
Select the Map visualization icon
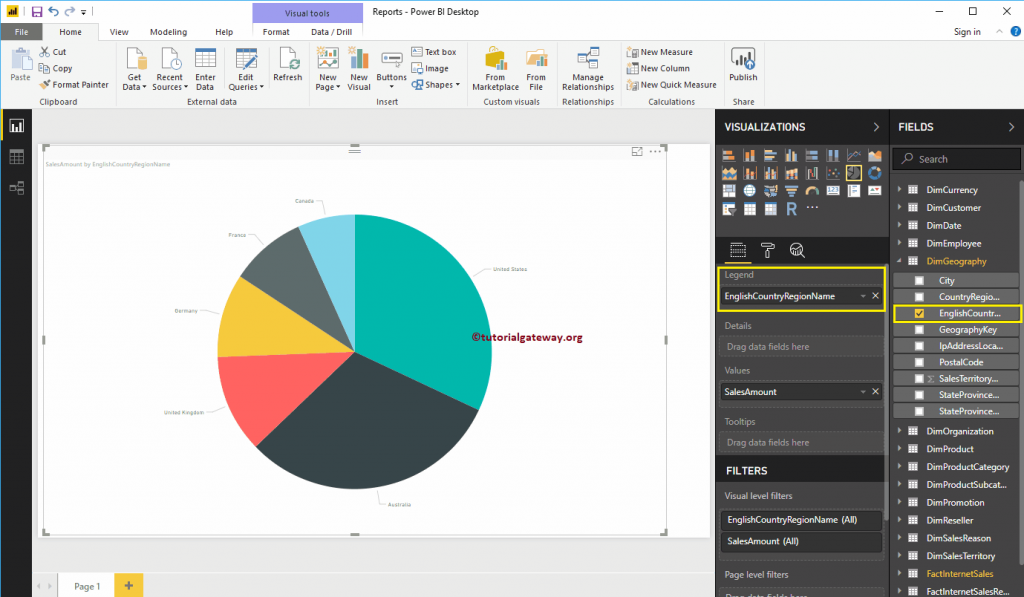(x=748, y=190)
